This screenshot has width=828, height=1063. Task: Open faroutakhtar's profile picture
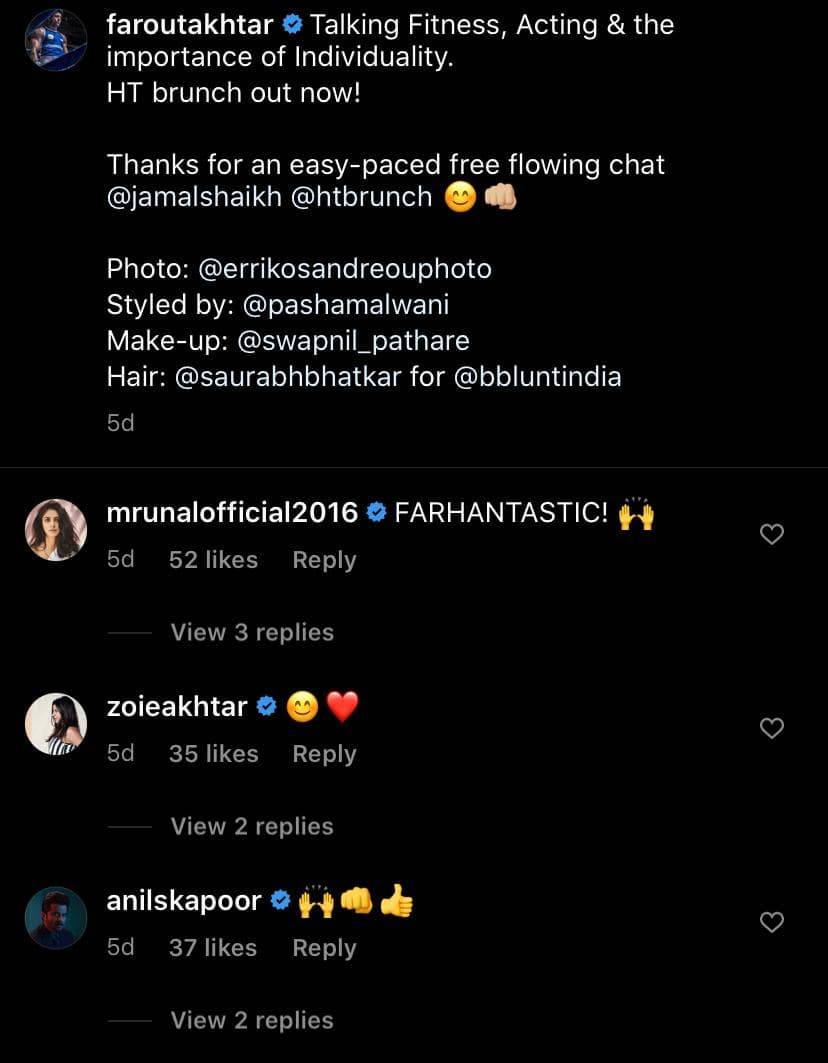[56, 40]
